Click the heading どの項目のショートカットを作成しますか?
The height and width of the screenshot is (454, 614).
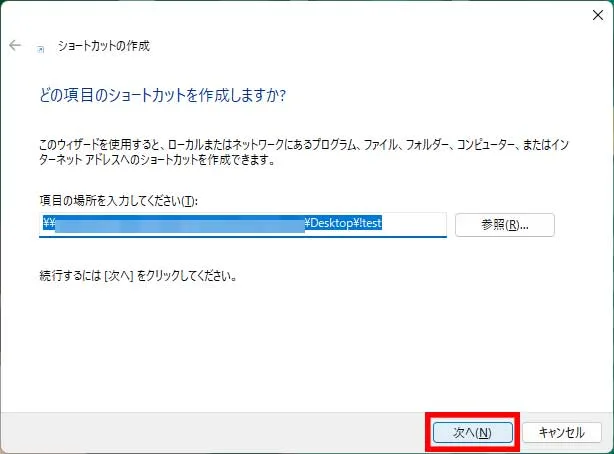tap(161, 97)
